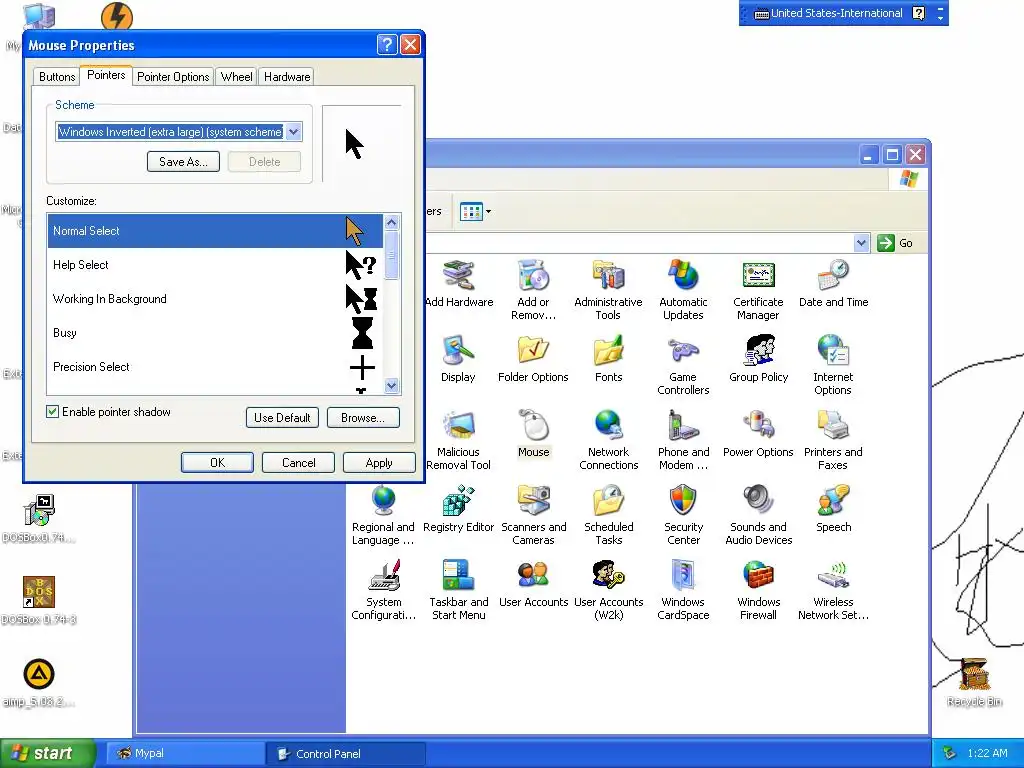1024x768 pixels.
Task: Cancel the Mouse Properties dialog
Action: point(298,462)
